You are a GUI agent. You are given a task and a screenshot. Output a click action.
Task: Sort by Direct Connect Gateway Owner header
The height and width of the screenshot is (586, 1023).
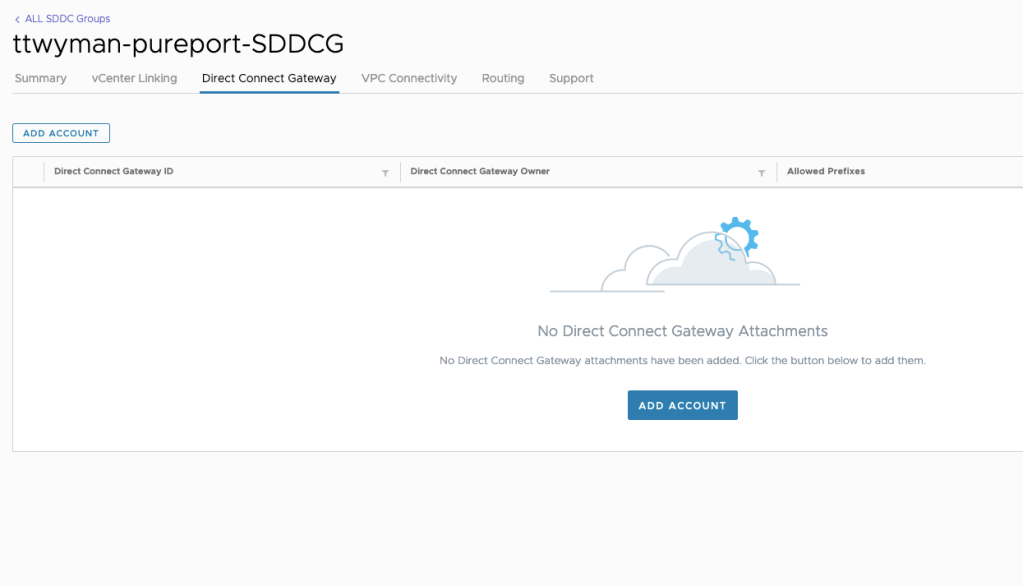click(480, 171)
